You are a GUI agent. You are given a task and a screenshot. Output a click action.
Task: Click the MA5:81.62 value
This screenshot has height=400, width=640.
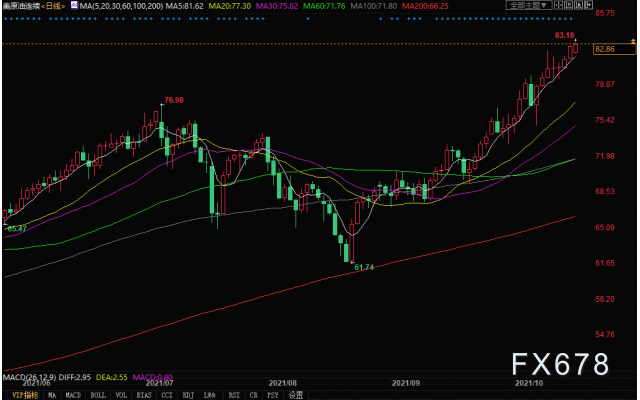coord(184,6)
